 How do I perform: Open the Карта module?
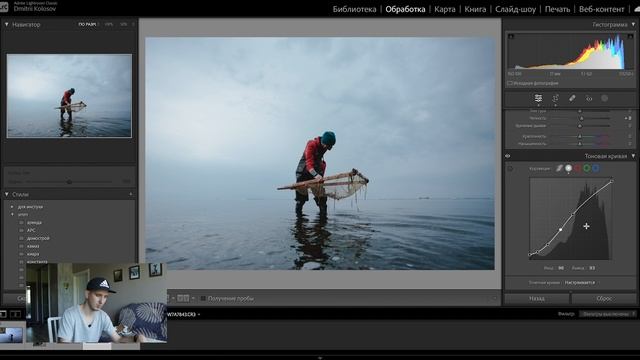pyautogui.click(x=444, y=9)
